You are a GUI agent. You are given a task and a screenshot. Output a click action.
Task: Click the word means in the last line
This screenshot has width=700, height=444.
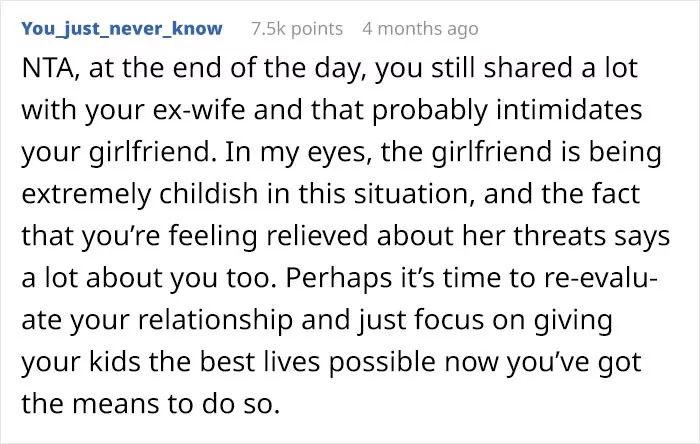(116, 404)
